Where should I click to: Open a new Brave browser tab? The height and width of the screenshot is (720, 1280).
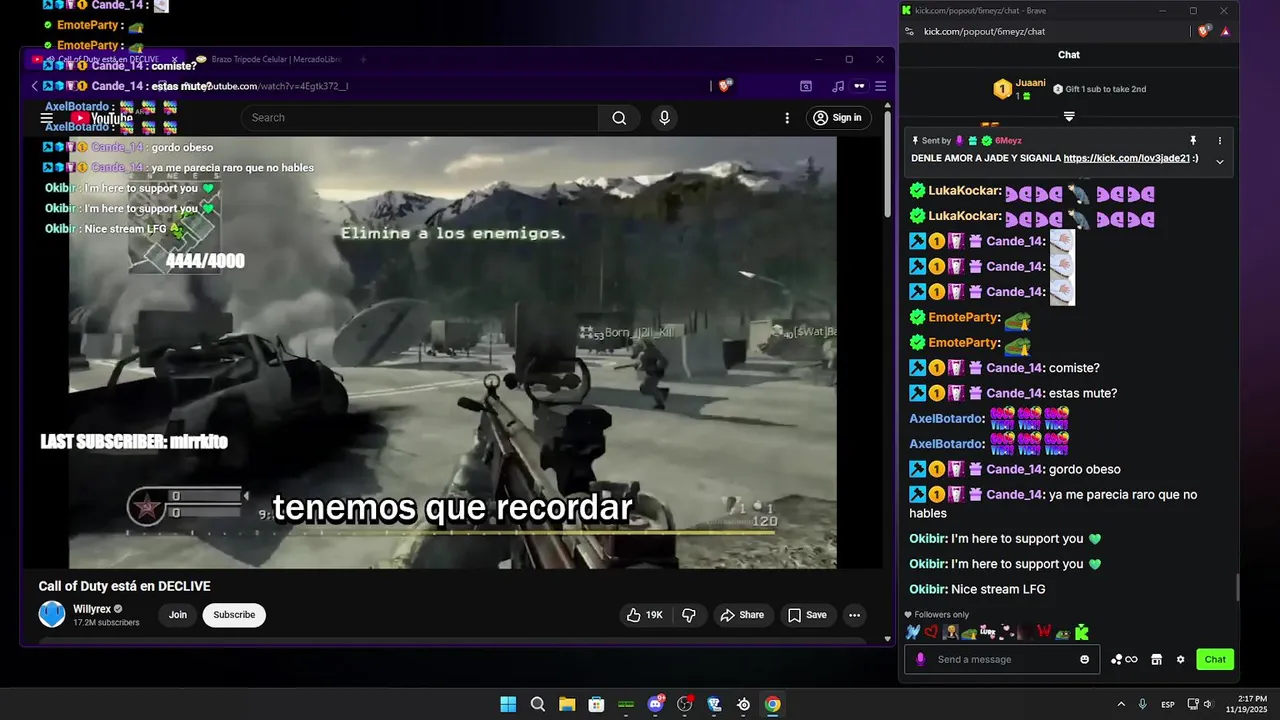click(364, 60)
